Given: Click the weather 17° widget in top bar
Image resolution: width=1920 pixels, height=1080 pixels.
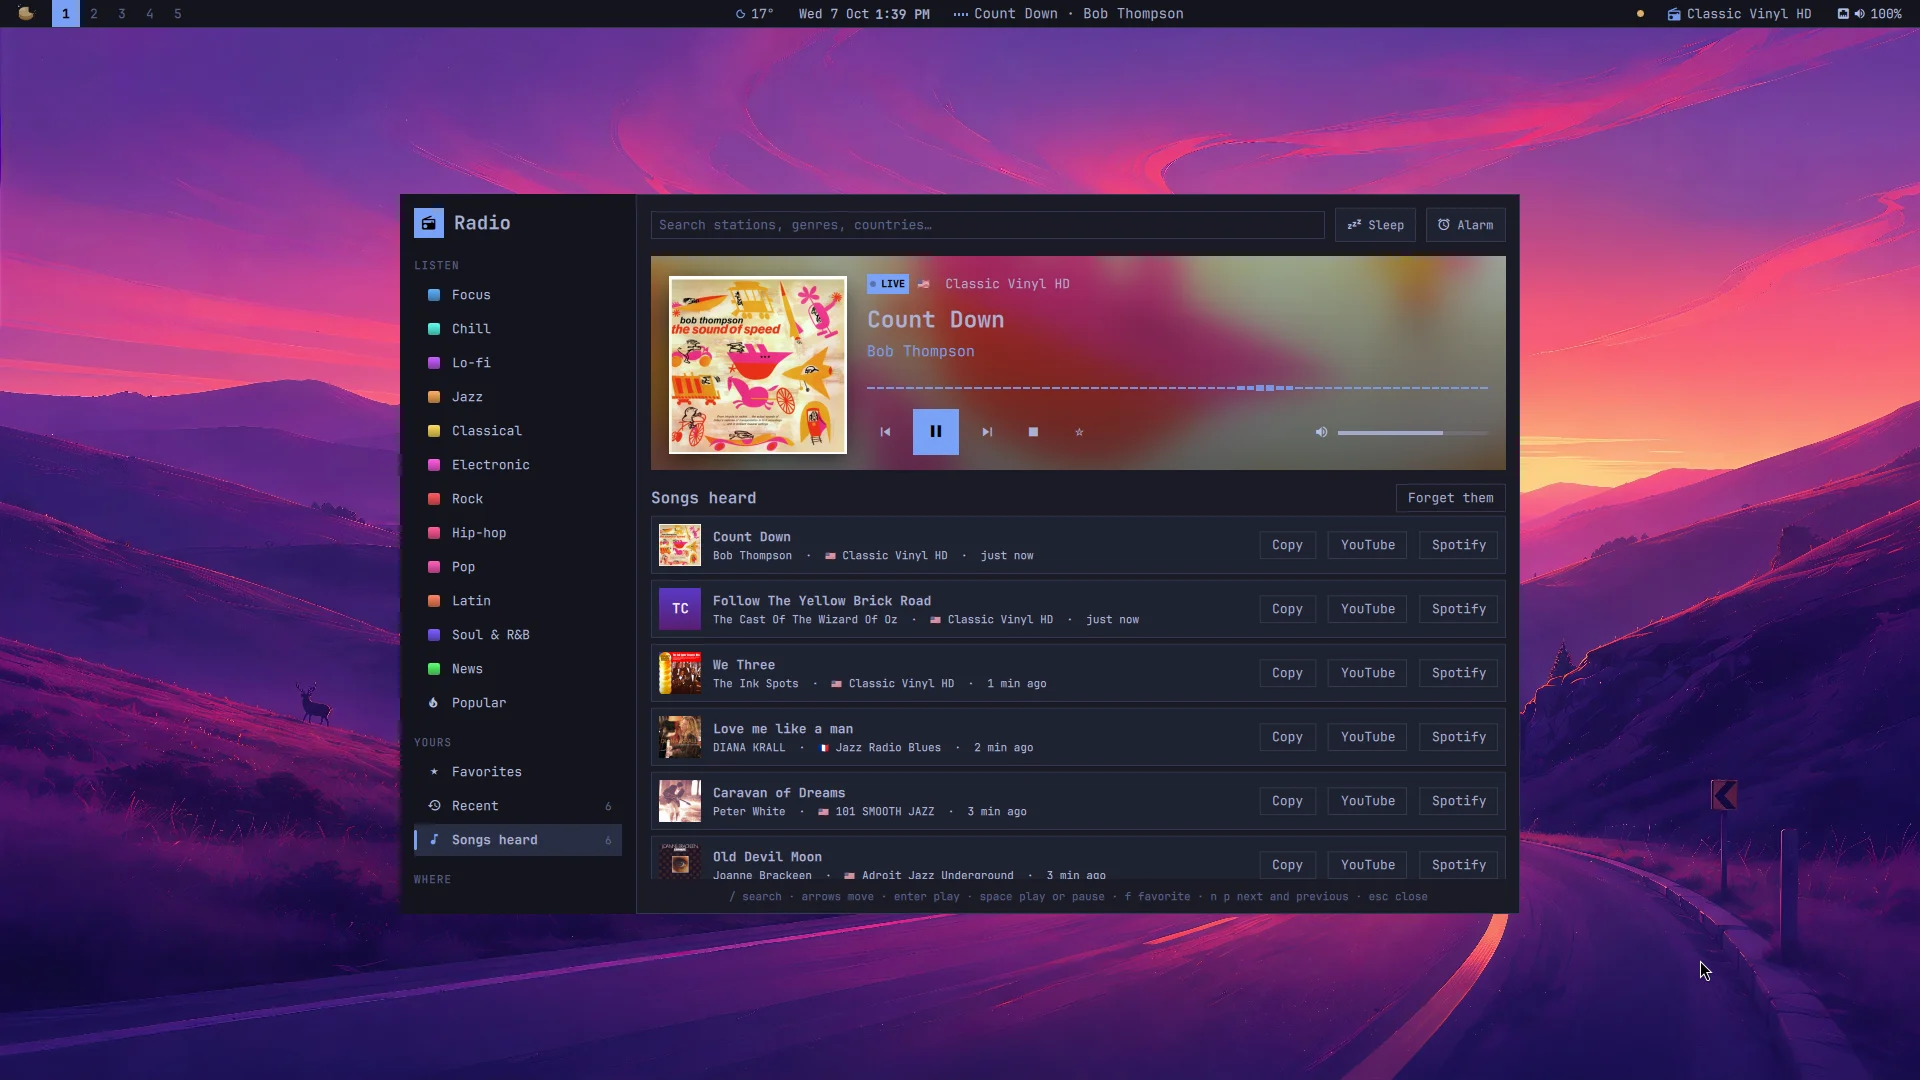Looking at the screenshot, I should click(754, 14).
